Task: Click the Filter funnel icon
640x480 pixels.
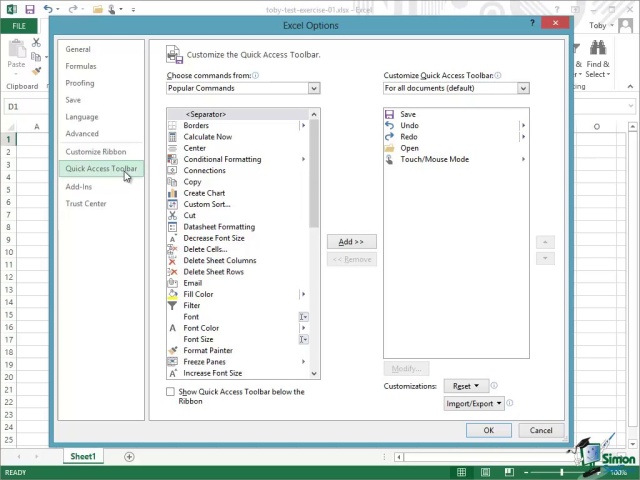Action: click(x=173, y=305)
